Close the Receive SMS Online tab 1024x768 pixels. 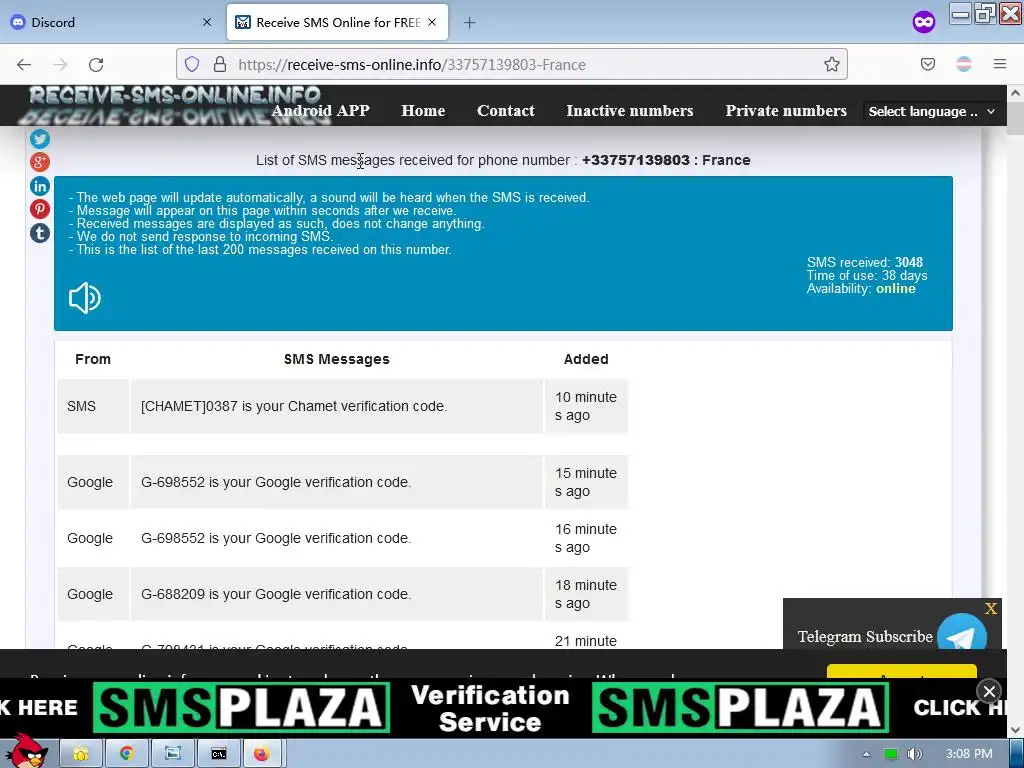432,22
